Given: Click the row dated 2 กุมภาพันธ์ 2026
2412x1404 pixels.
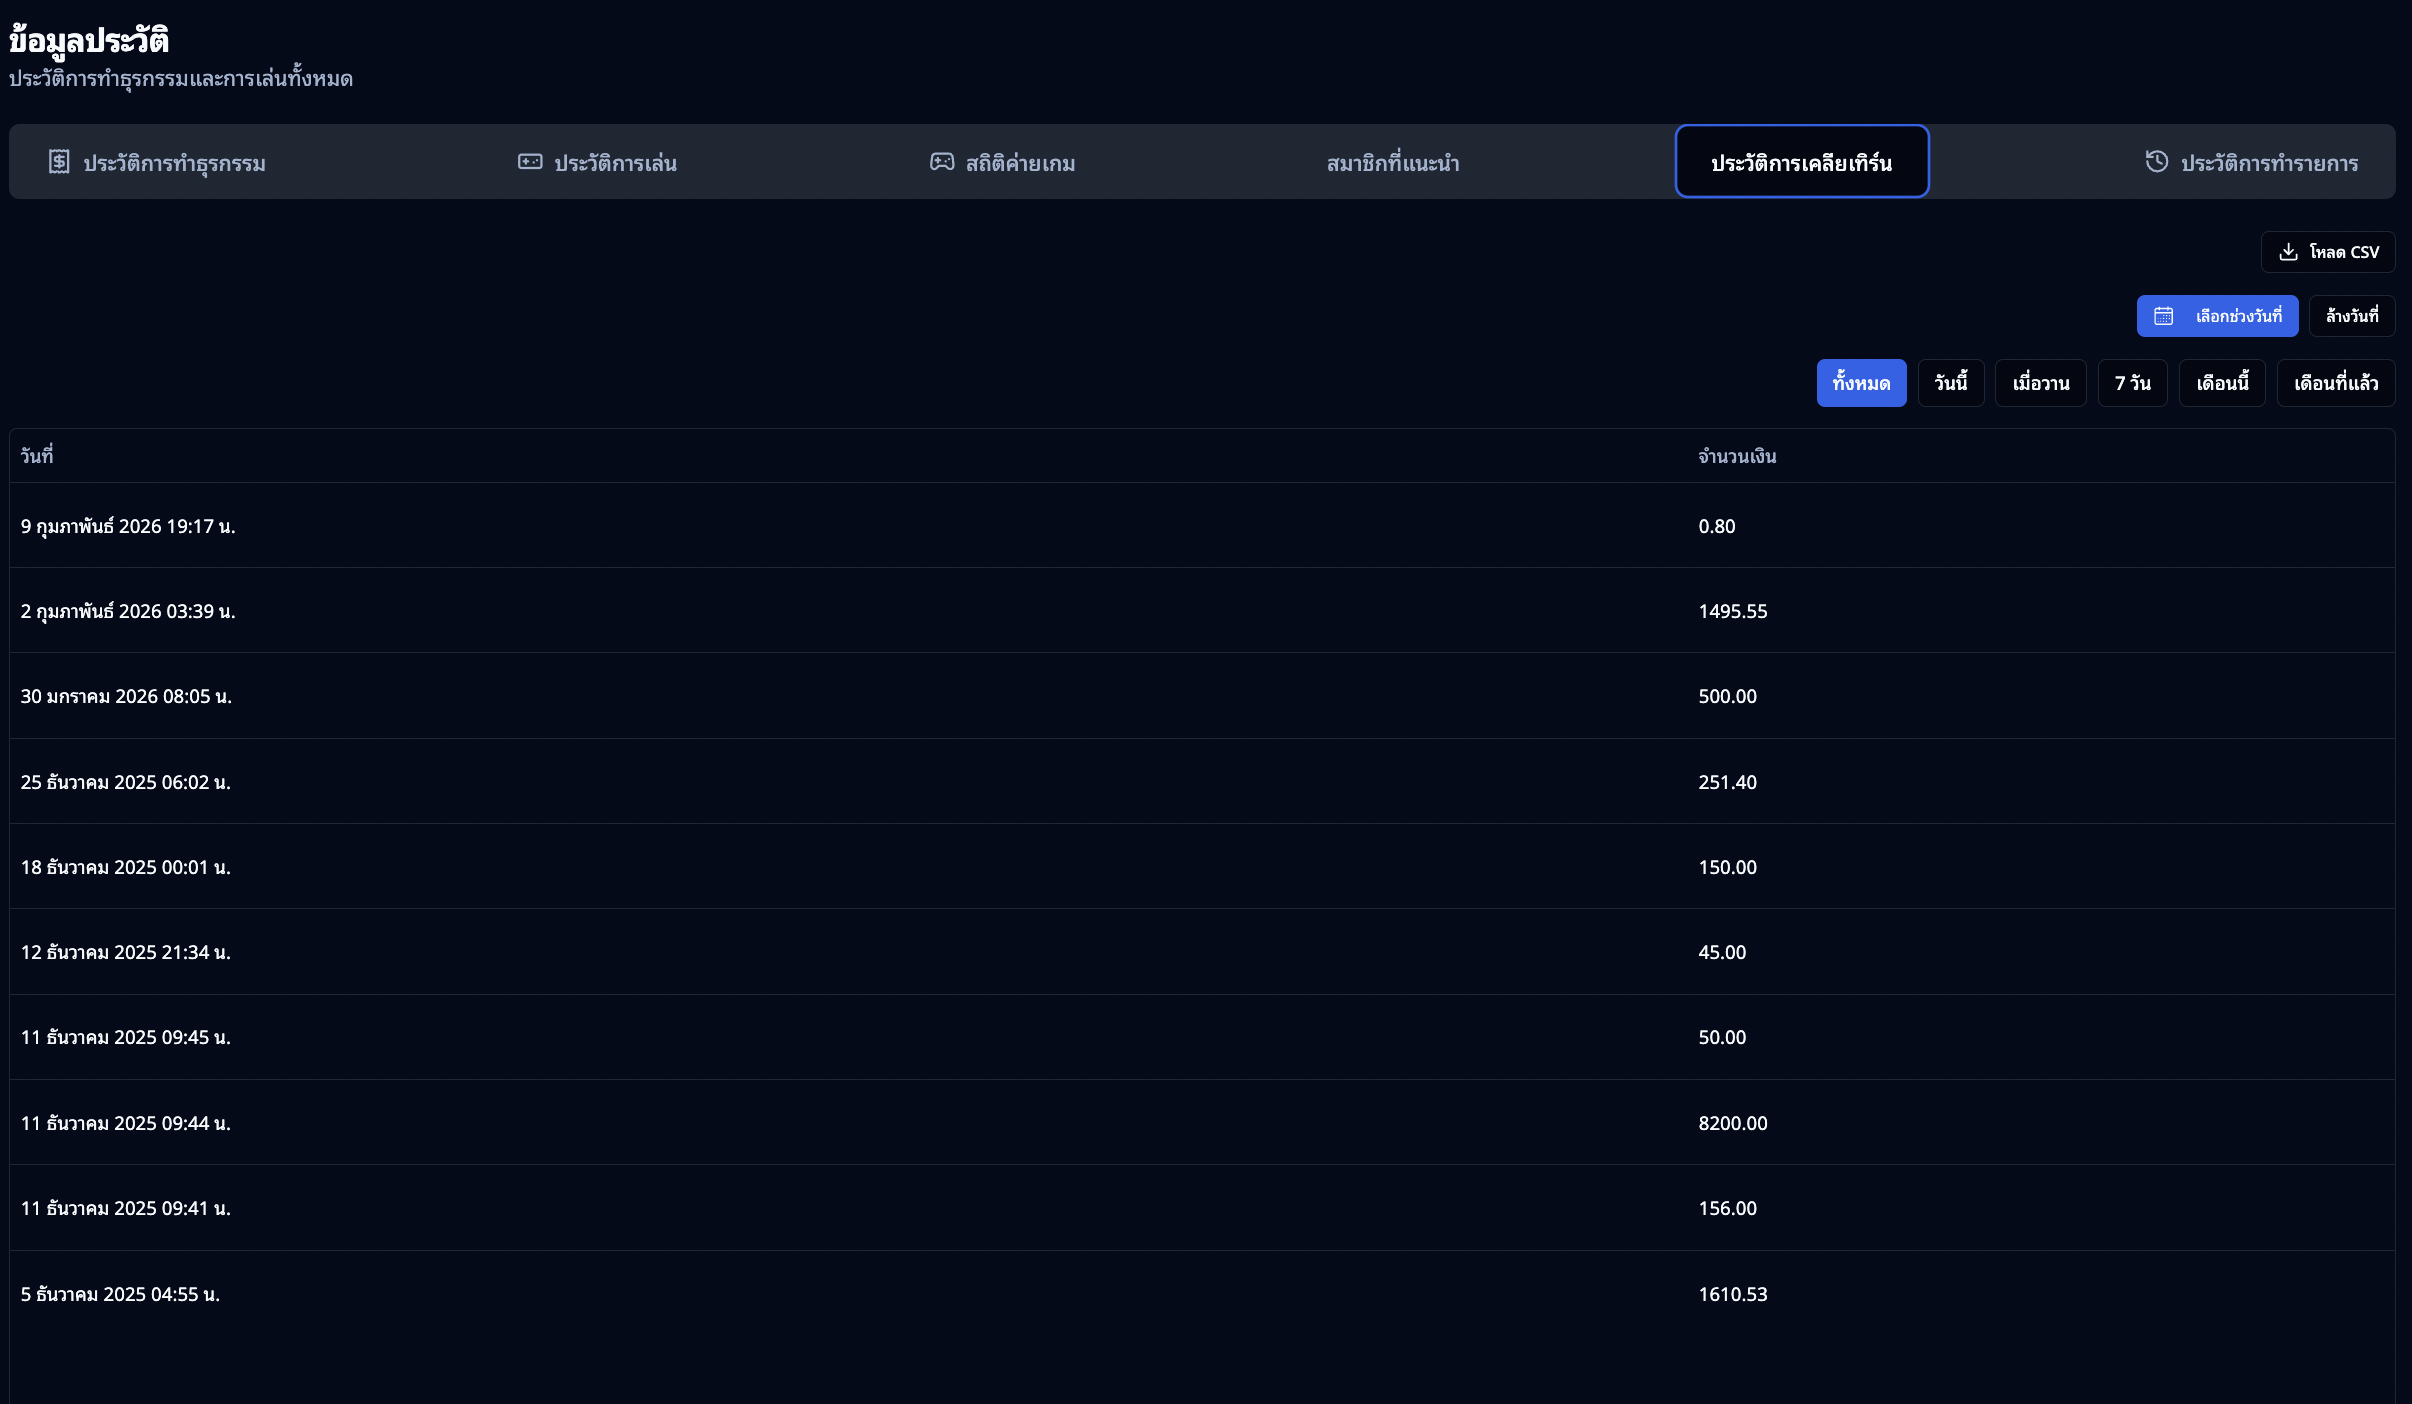Looking at the screenshot, I should pyautogui.click(x=128, y=611).
